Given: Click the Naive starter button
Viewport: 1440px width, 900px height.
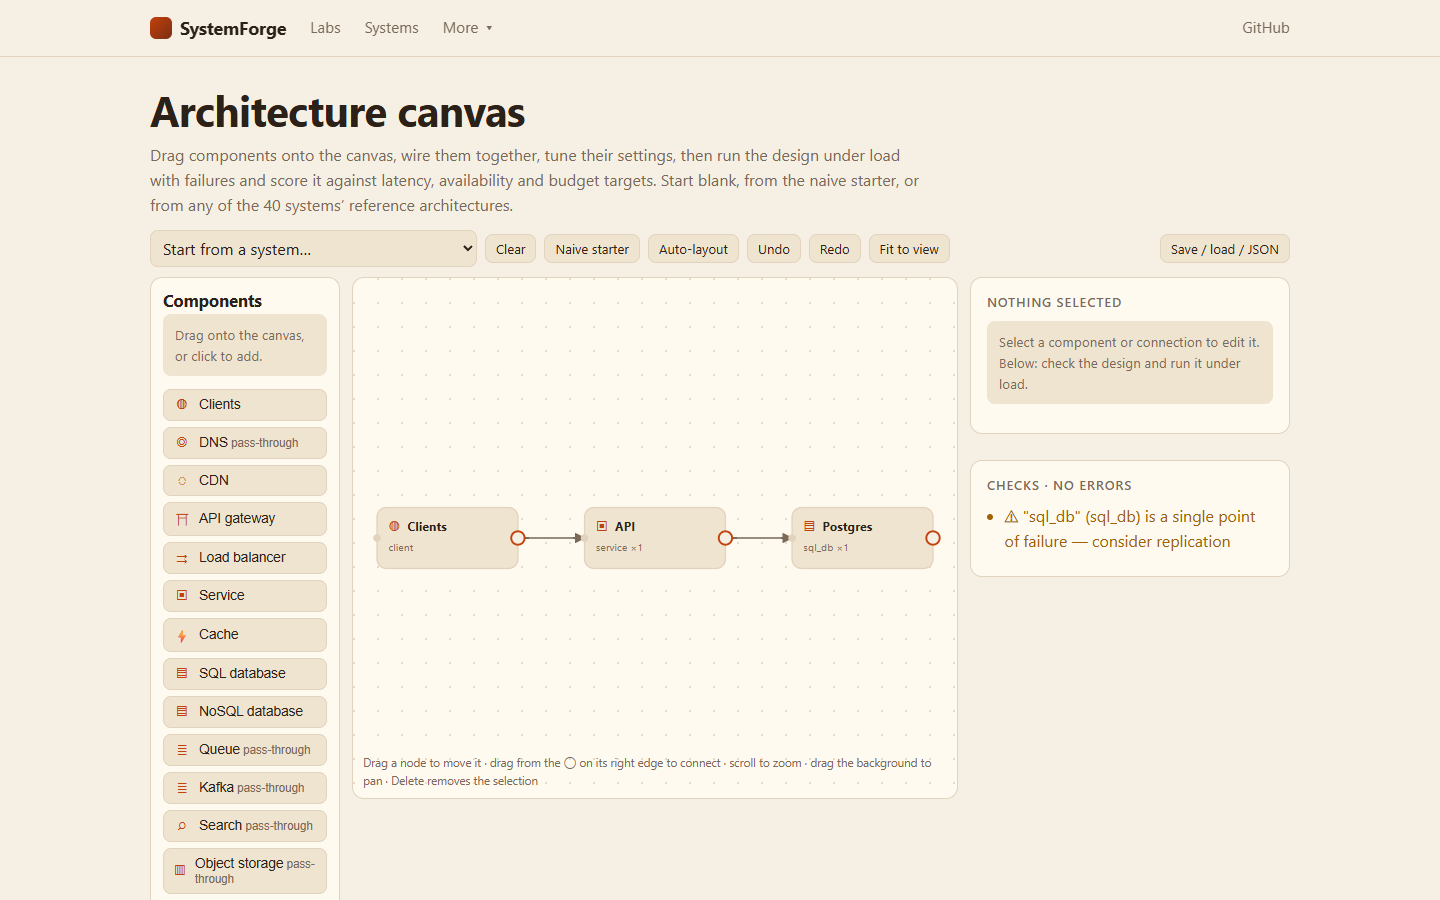Looking at the screenshot, I should tap(592, 249).
